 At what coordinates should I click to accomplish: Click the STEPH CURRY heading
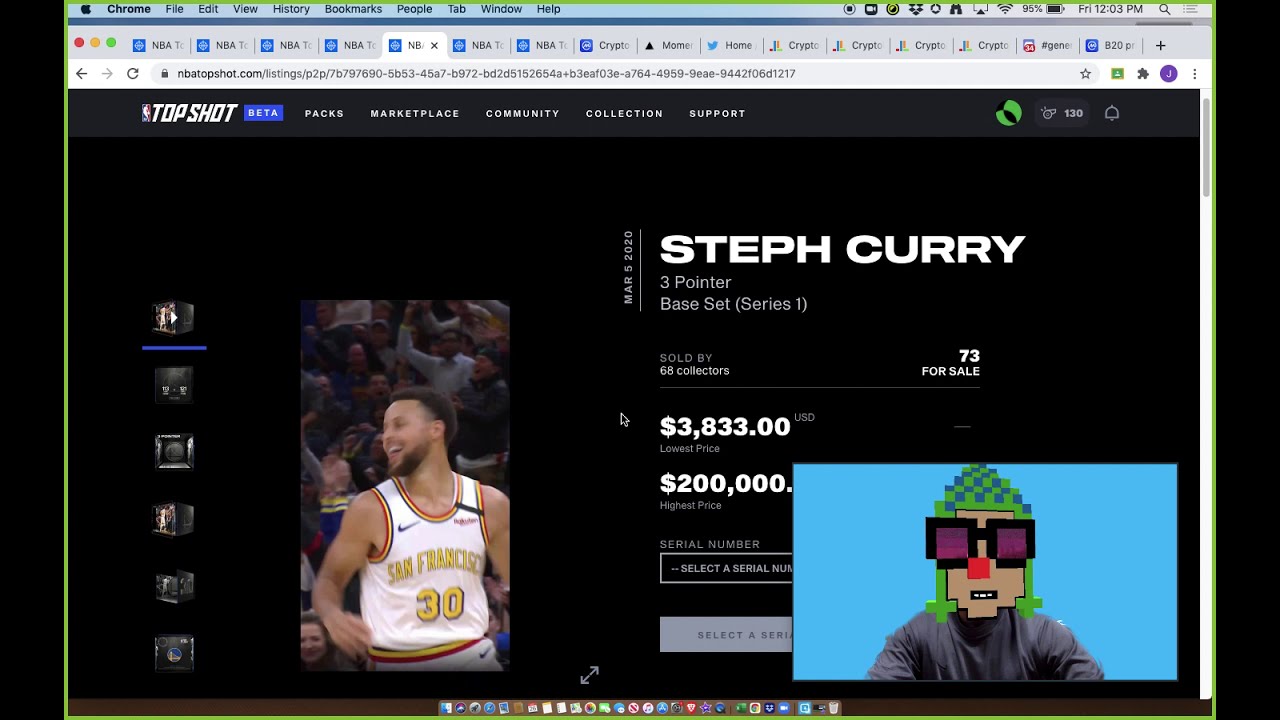coord(842,249)
